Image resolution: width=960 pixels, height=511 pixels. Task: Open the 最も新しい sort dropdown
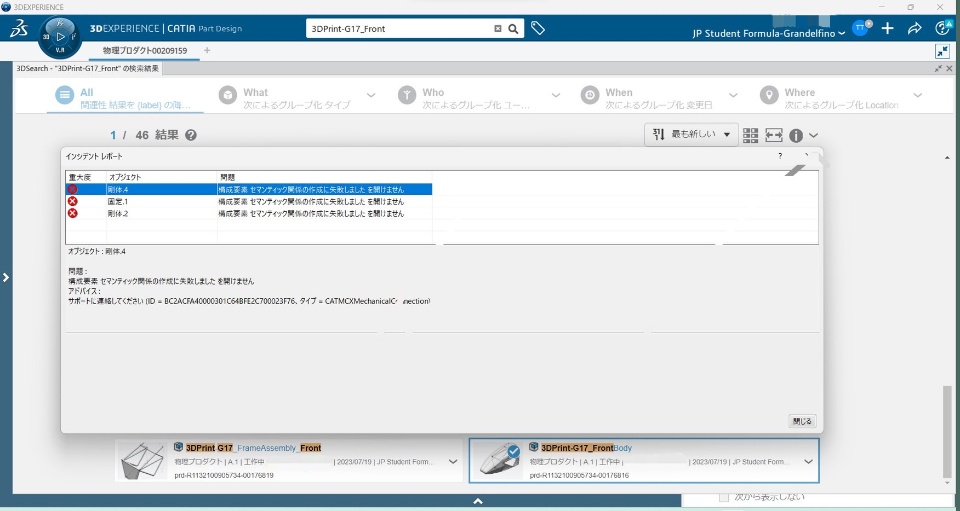pyautogui.click(x=691, y=135)
